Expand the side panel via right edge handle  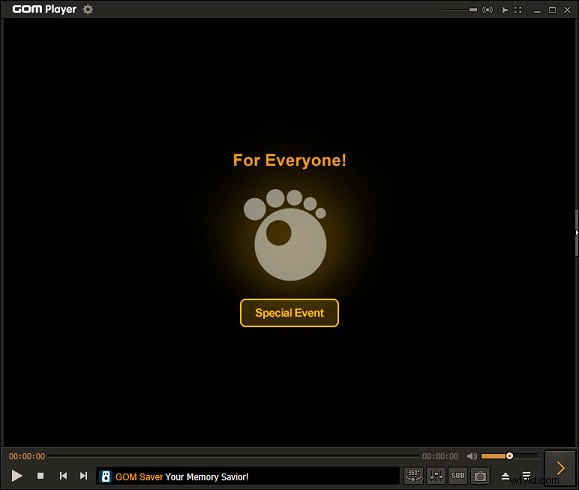pyautogui.click(x=576, y=233)
